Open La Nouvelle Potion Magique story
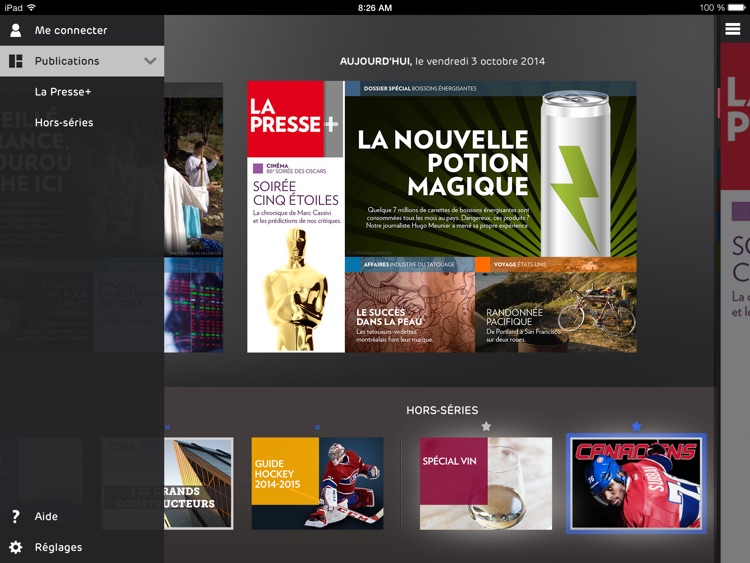Screen dimensions: 750x563 (491, 169)
